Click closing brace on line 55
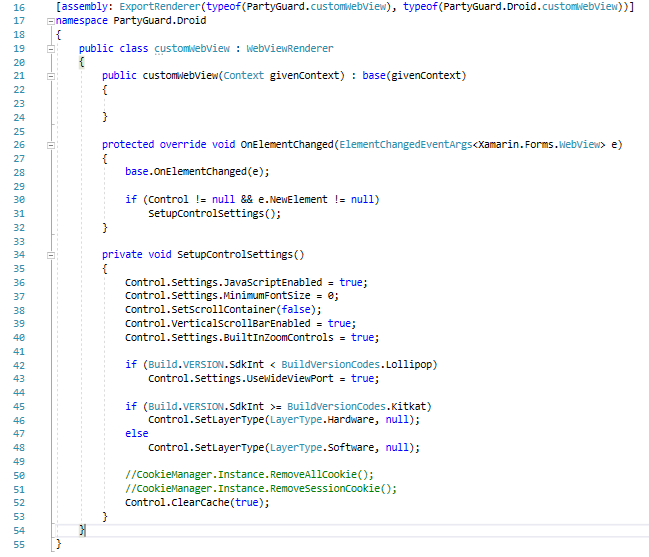The width and height of the screenshot is (649, 557). pos(58,544)
